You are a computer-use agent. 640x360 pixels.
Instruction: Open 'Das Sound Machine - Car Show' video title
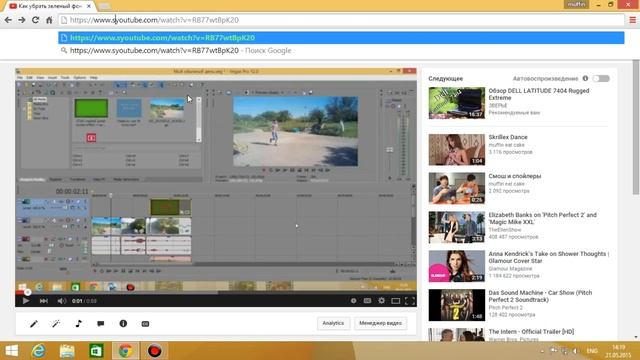[x=540, y=296]
